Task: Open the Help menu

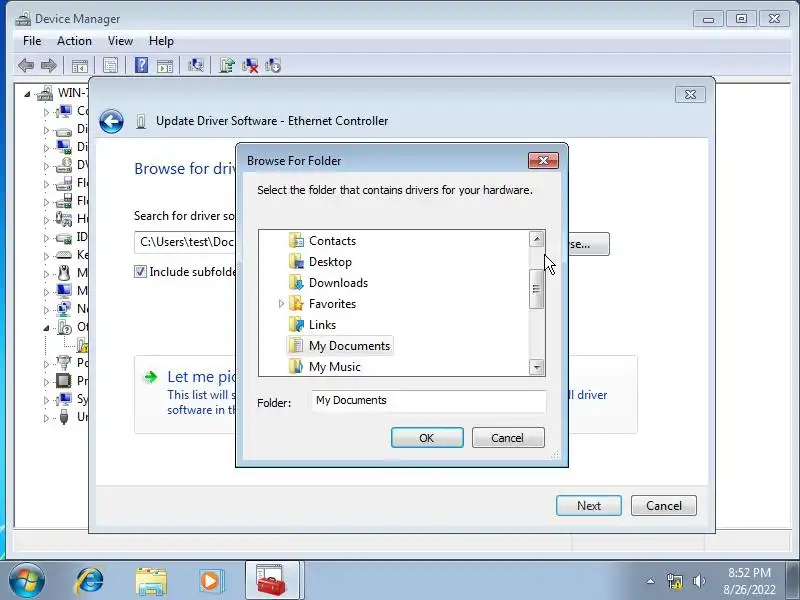Action: [161, 41]
